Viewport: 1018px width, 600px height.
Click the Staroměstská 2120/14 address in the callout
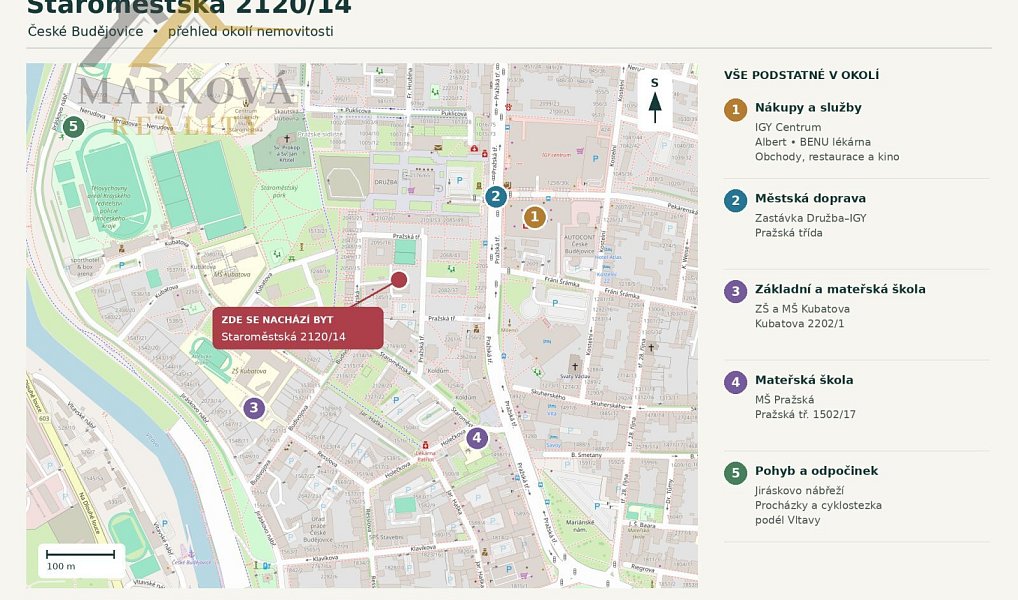(283, 336)
